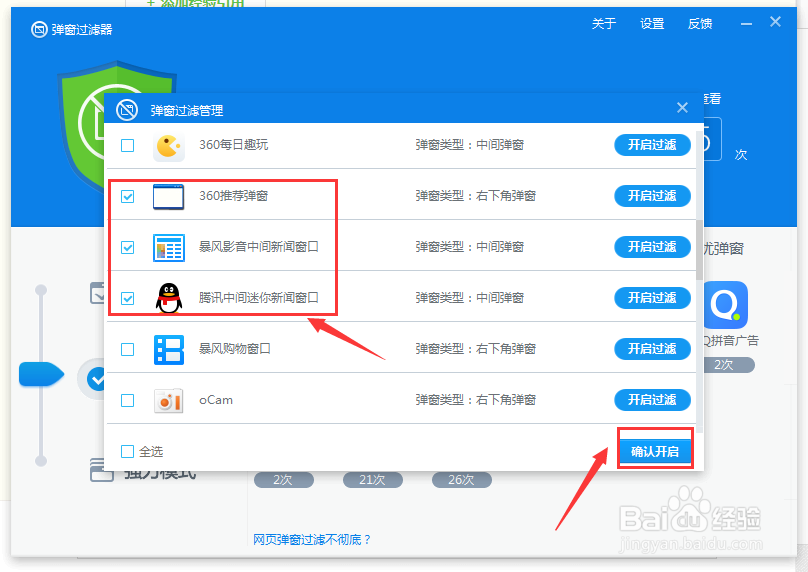Click the 强力模式 icon in main window
Screen dimensions: 808x572
pyautogui.click(x=102, y=470)
